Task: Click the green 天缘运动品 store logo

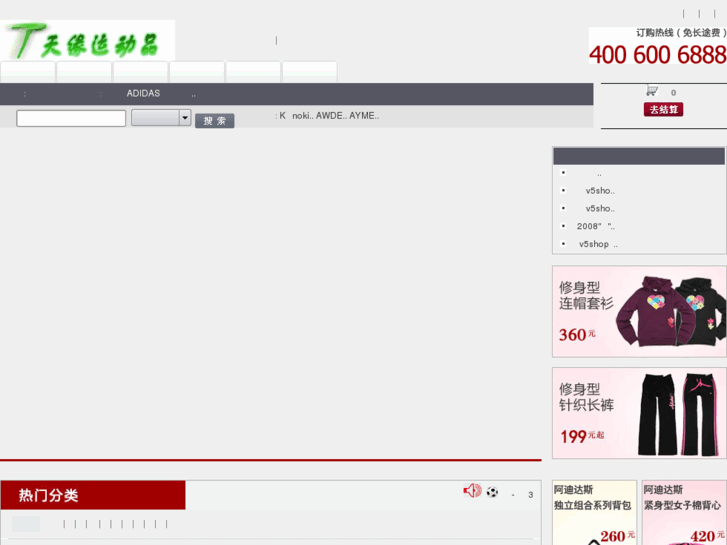Action: [88, 40]
